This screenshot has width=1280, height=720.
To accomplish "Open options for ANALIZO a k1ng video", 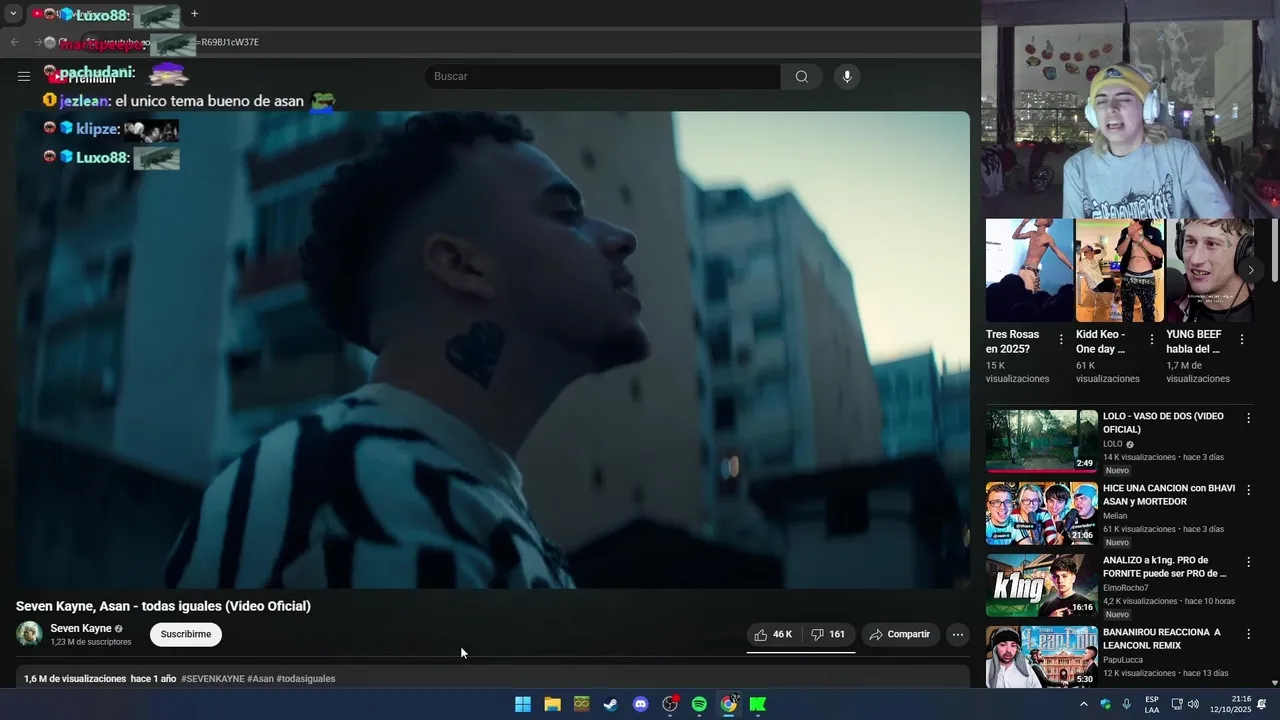I will point(1248,562).
